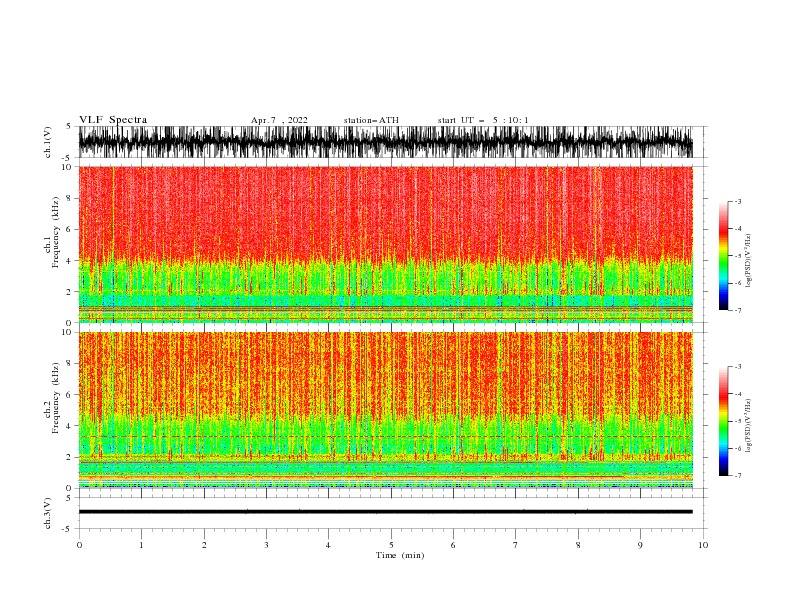Click the ch.1(V) waveform plot
Image resolution: width=792 pixels, height=612 pixels.
point(385,142)
